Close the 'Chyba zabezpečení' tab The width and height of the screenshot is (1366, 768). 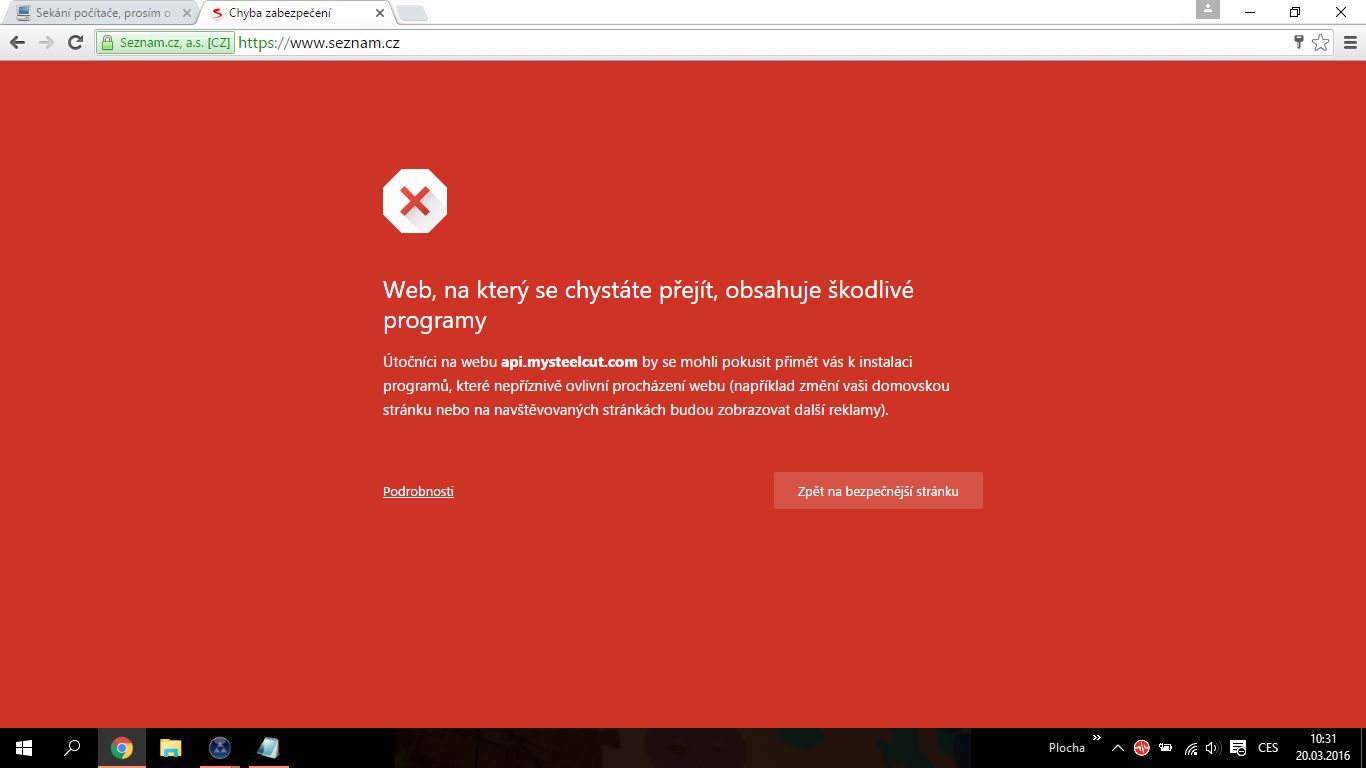point(379,13)
